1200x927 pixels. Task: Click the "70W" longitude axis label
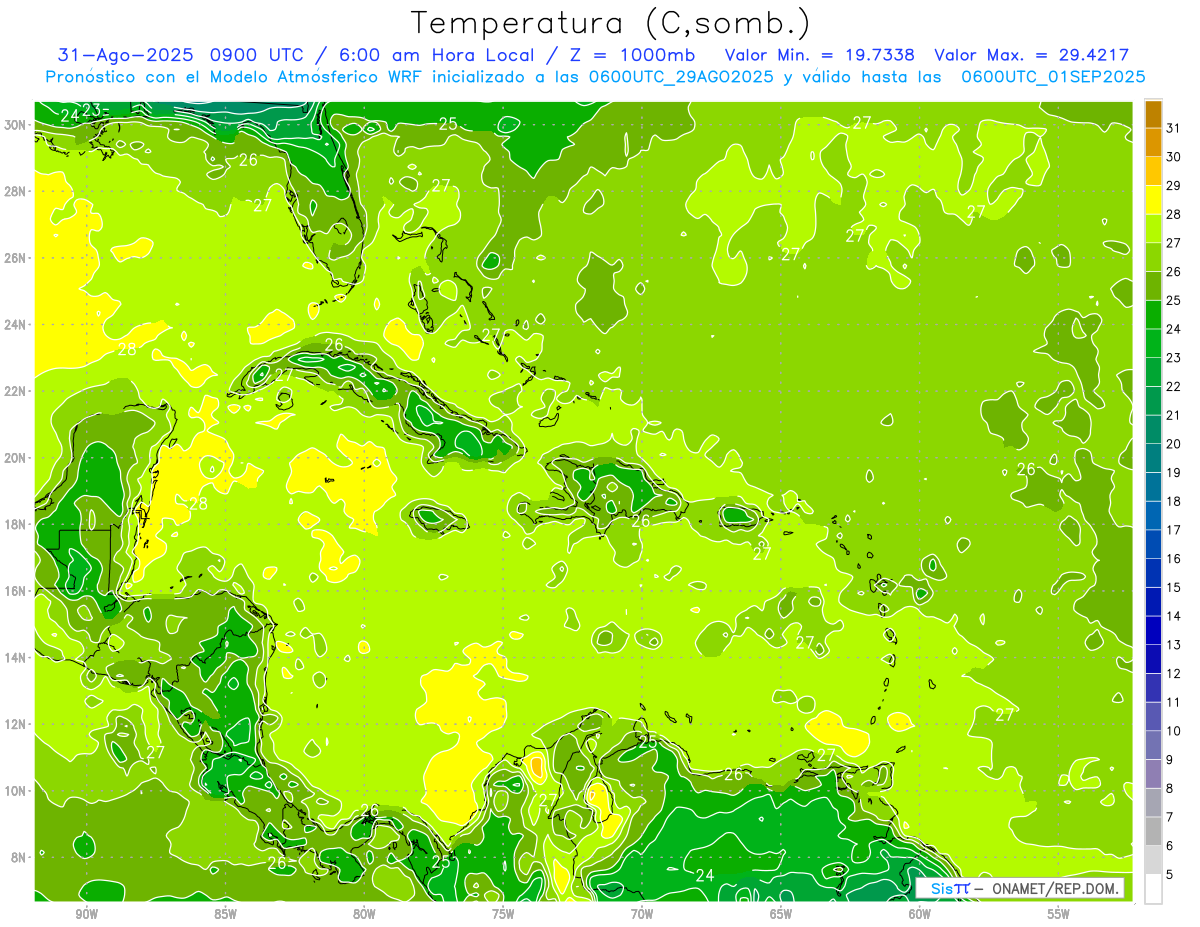(x=642, y=914)
